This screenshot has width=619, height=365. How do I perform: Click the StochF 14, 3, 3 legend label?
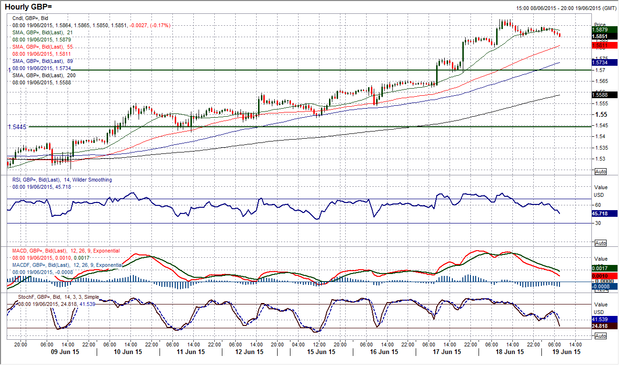[x=58, y=297]
